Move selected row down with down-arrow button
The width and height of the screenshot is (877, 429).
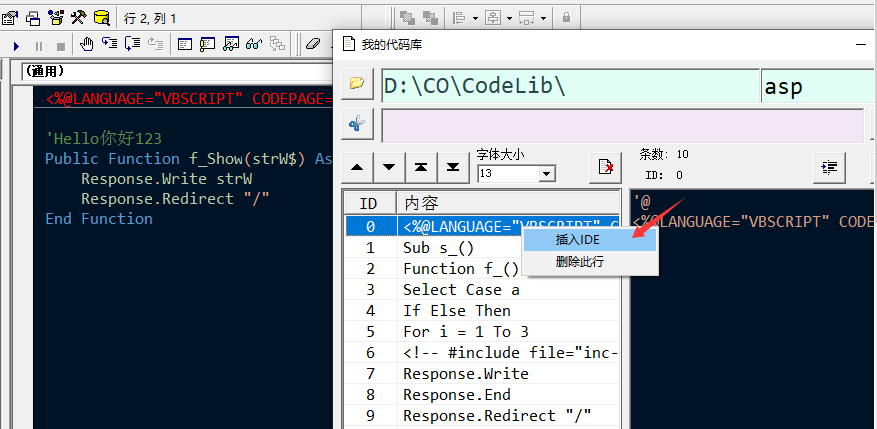[389, 167]
